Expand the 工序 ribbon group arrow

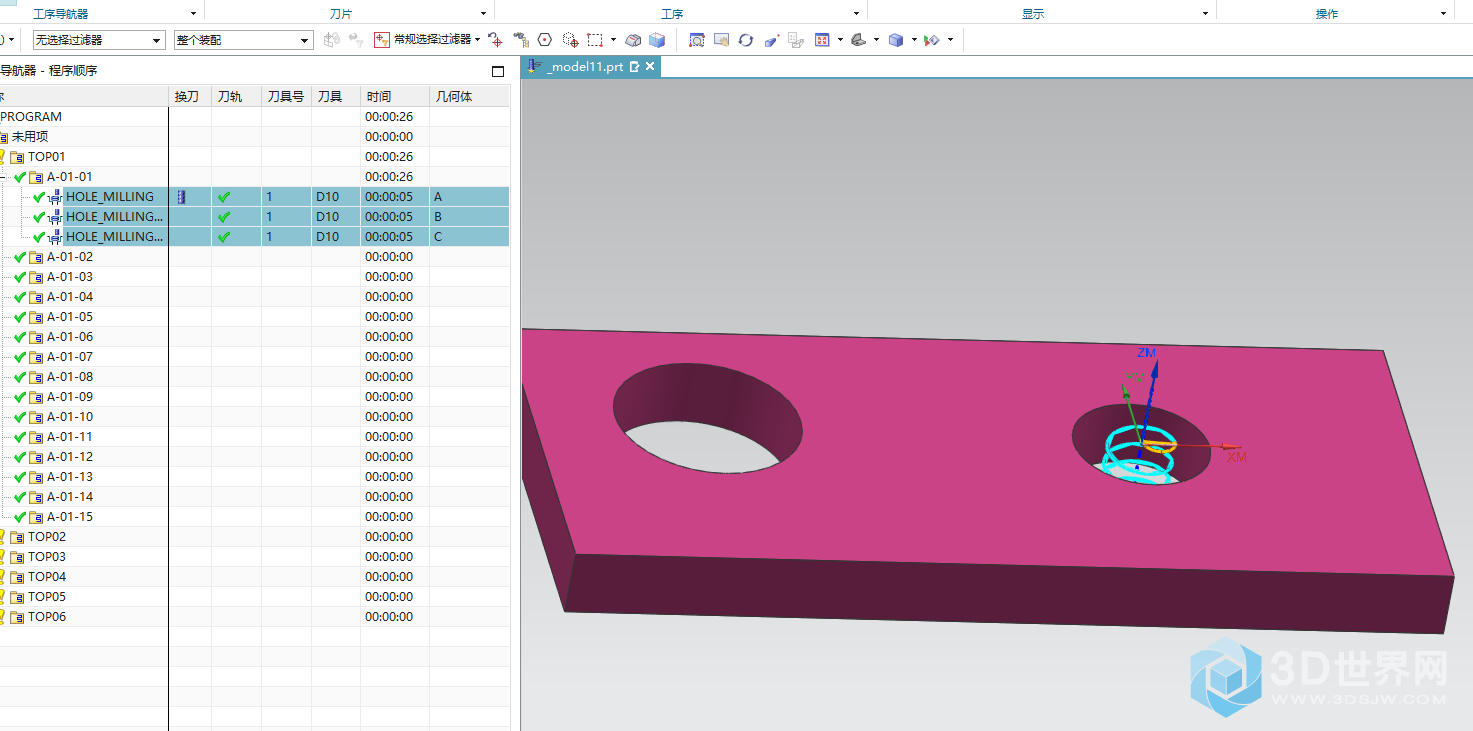pyautogui.click(x=856, y=14)
